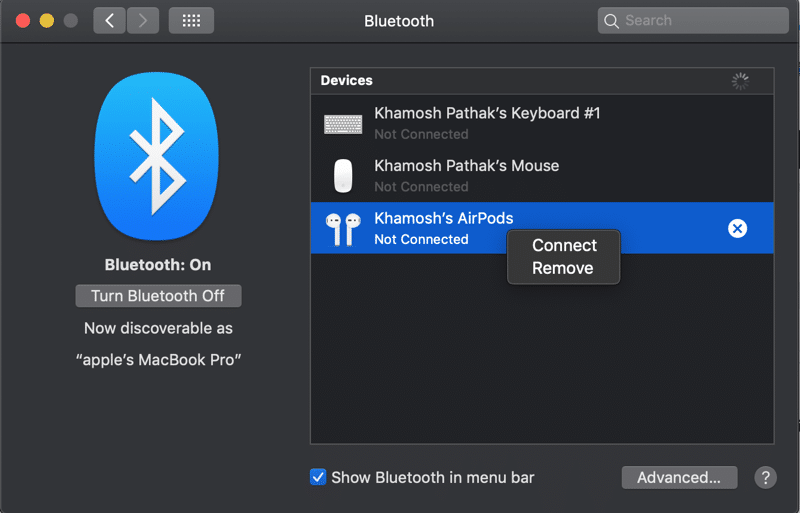Click the forward navigation arrow
The height and width of the screenshot is (513, 800).
(x=143, y=20)
